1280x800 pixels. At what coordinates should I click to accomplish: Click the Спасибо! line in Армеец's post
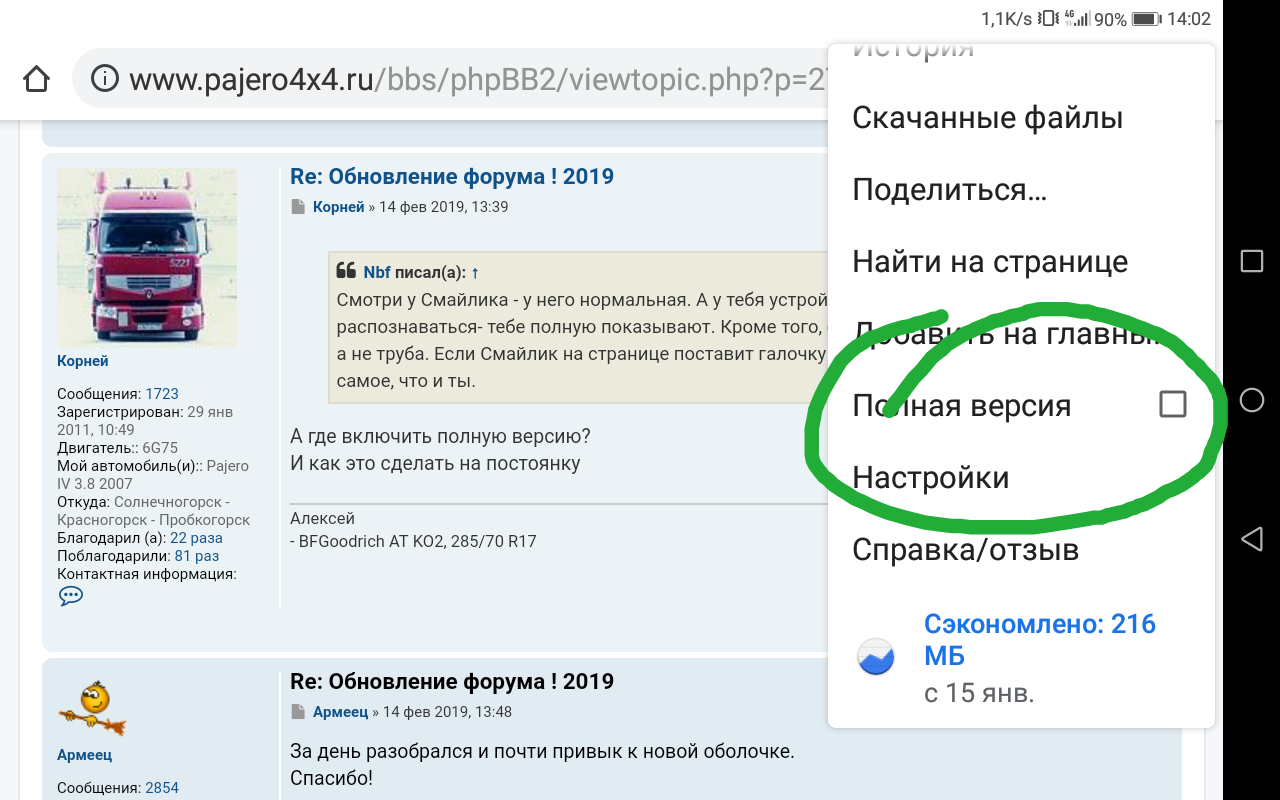pos(331,778)
